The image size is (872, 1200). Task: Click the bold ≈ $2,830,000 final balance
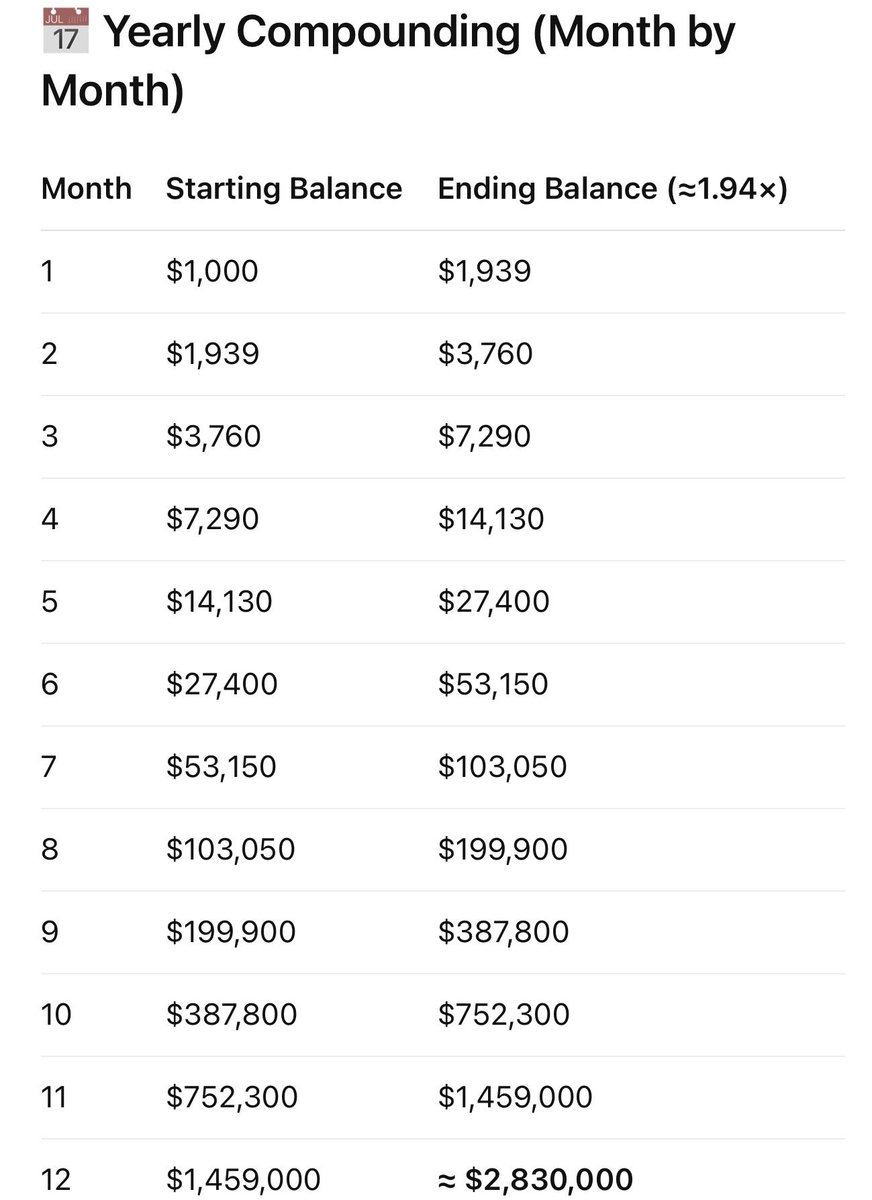point(535,1179)
